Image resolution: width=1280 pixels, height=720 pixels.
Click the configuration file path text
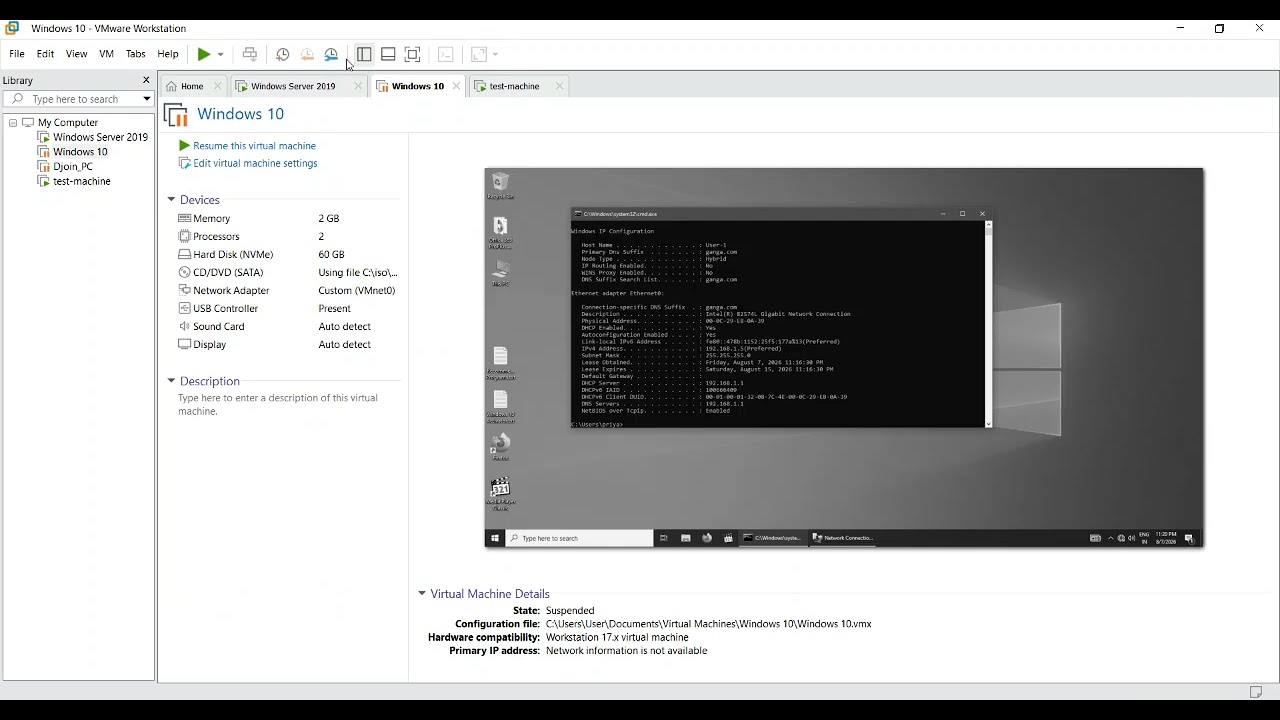[709, 624]
